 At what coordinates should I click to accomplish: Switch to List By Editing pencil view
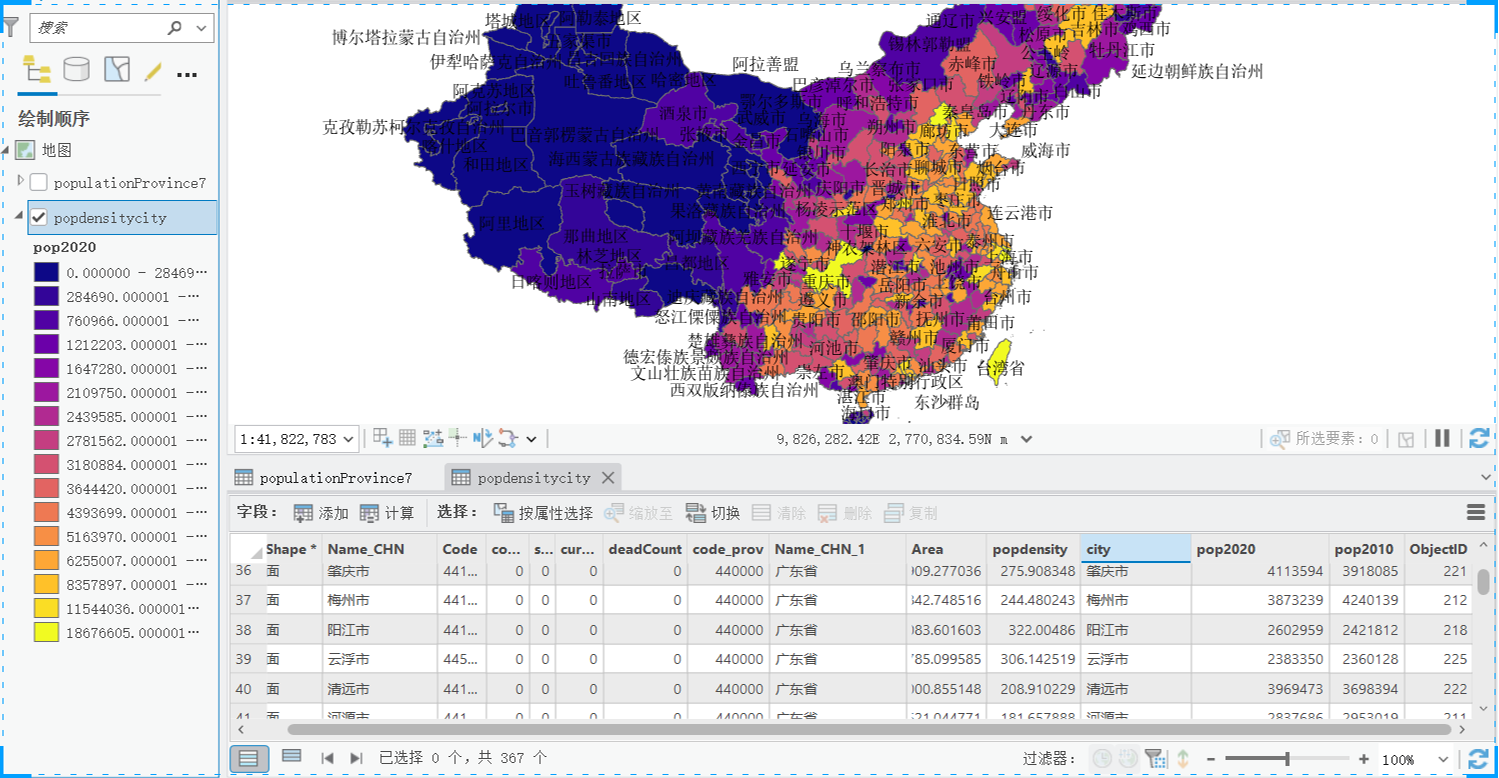153,71
